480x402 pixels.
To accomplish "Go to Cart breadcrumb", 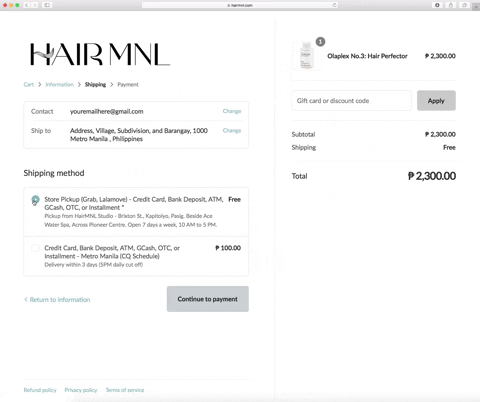I will coord(29,84).
